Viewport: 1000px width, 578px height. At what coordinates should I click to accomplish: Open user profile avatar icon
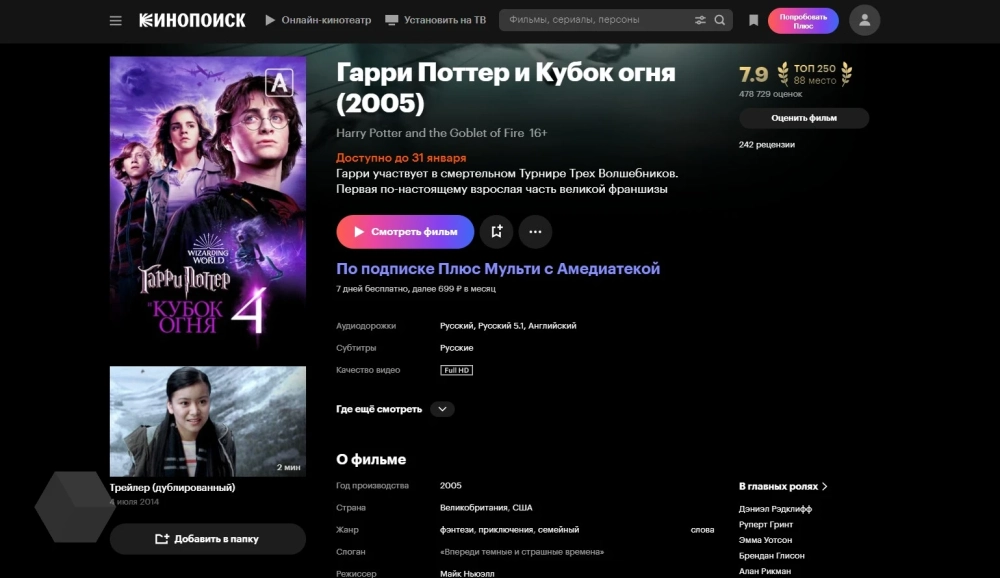pyautogui.click(x=864, y=20)
